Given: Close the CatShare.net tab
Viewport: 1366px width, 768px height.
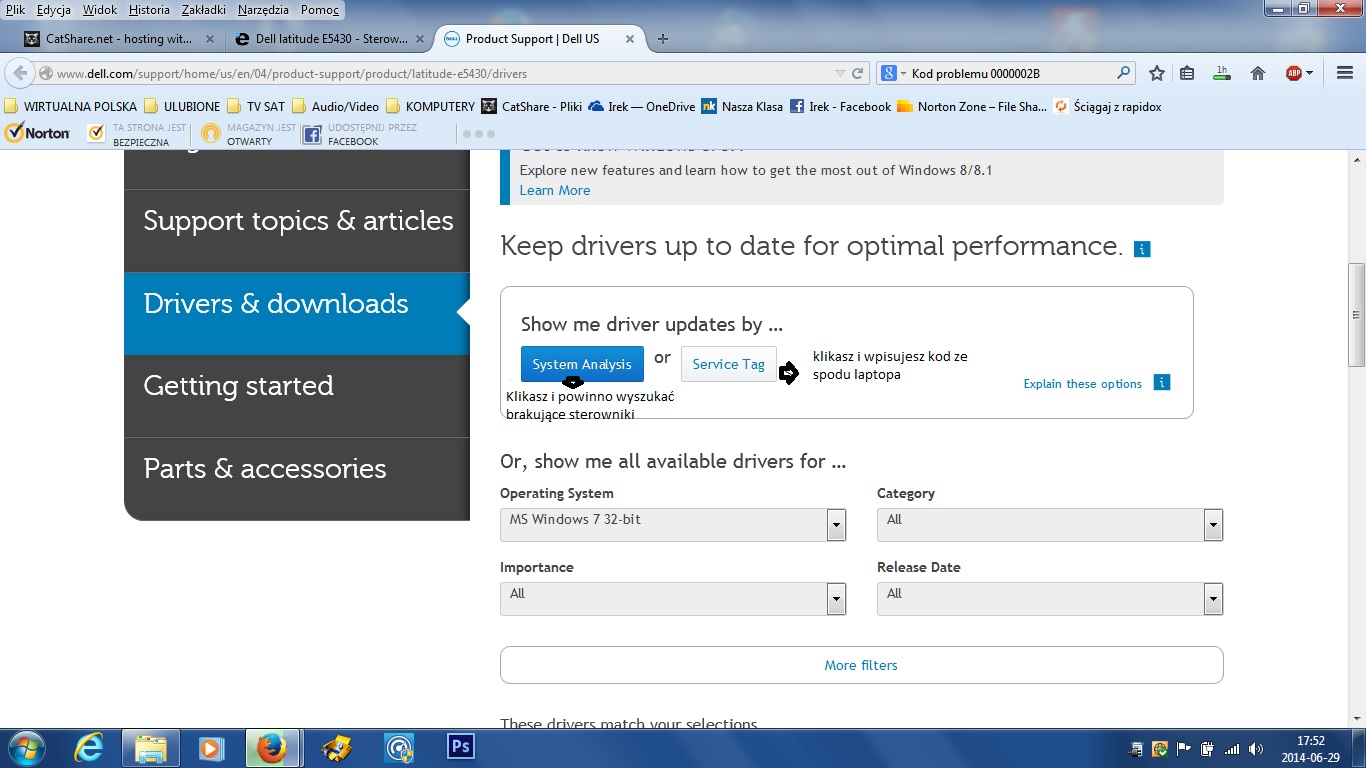Looking at the screenshot, I should click(210, 39).
